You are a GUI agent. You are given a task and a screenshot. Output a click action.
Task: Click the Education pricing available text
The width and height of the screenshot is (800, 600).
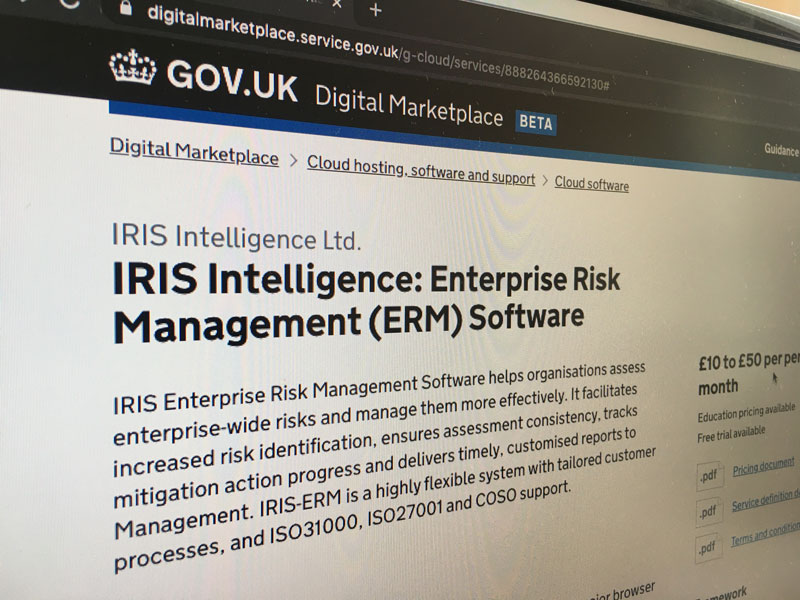click(x=746, y=412)
